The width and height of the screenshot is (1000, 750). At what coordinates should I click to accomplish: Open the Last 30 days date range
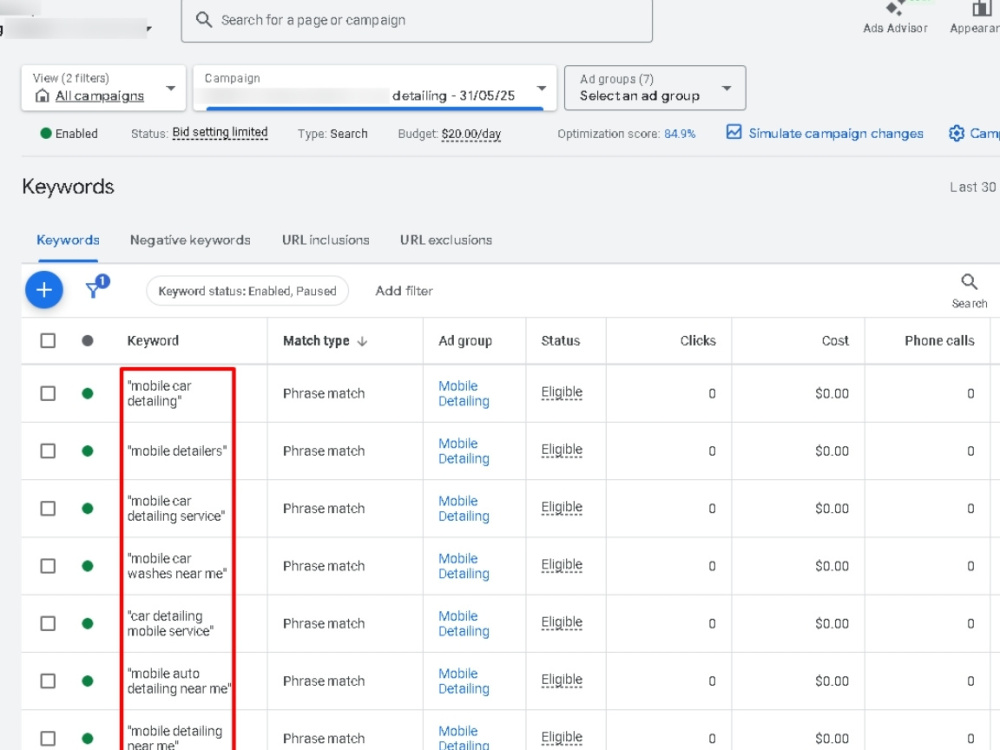973,187
